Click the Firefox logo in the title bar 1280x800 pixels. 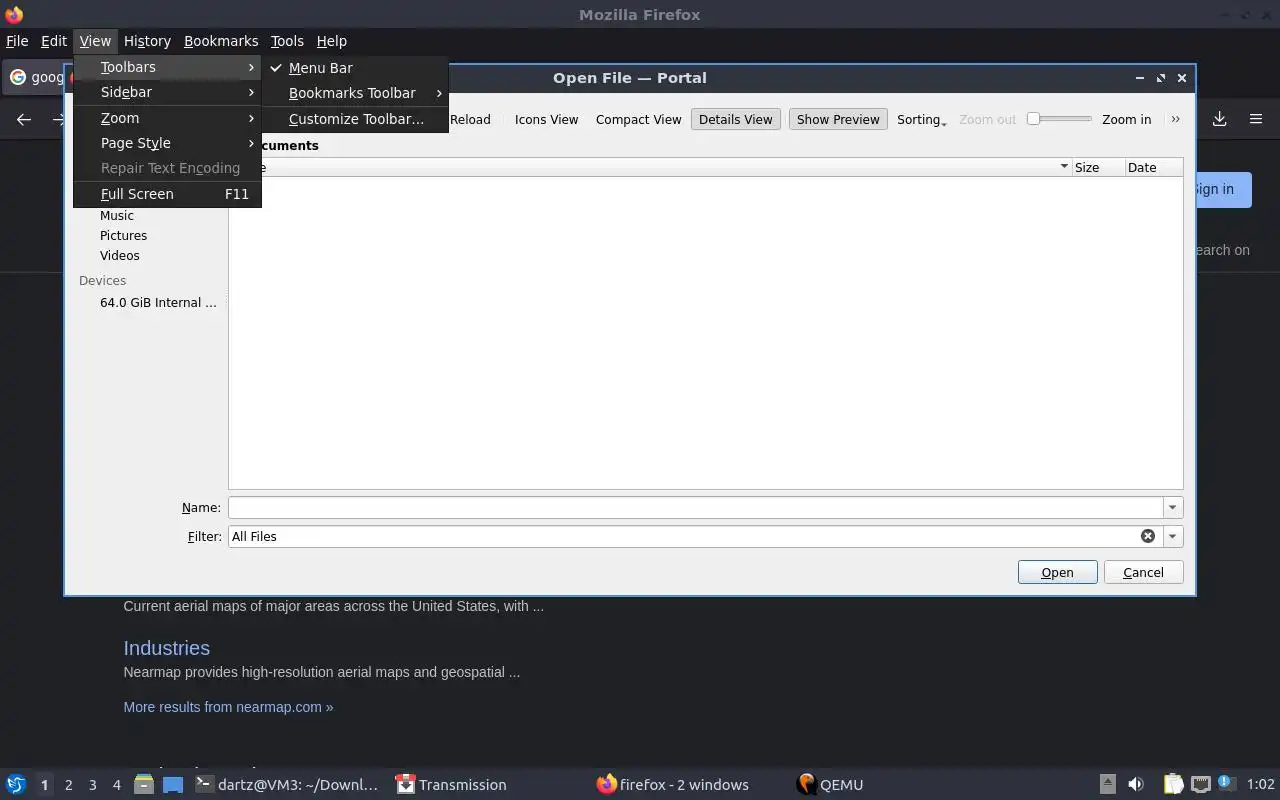[x=14, y=14]
